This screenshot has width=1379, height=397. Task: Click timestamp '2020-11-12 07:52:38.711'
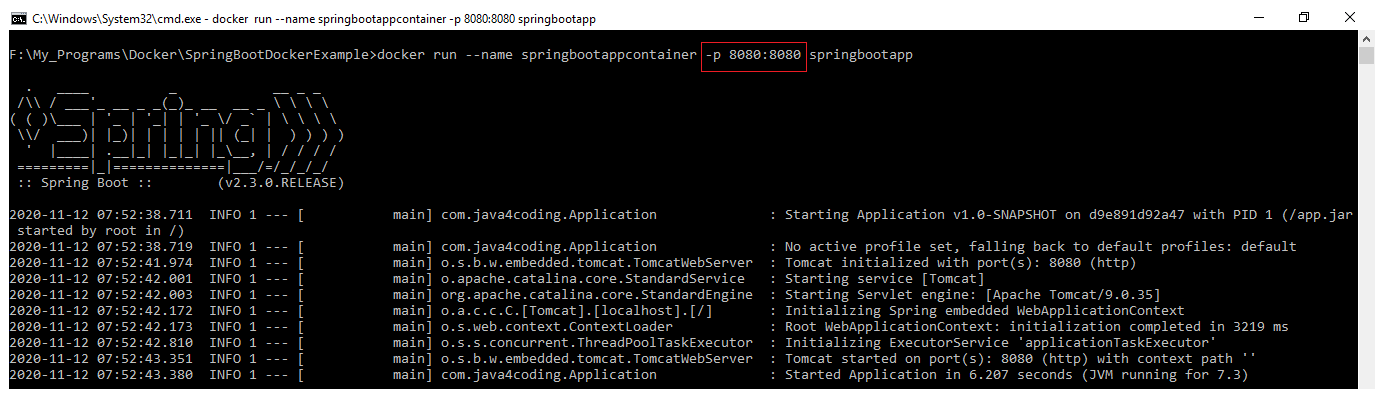click(x=101, y=214)
